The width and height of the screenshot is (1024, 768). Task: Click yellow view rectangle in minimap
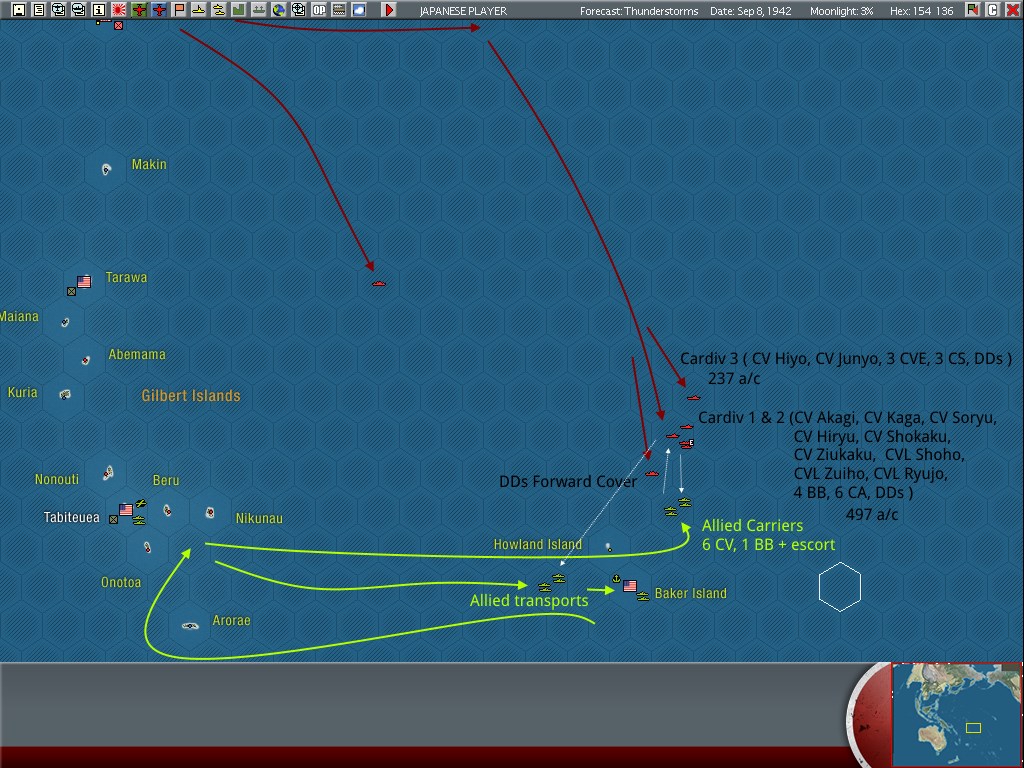click(974, 728)
